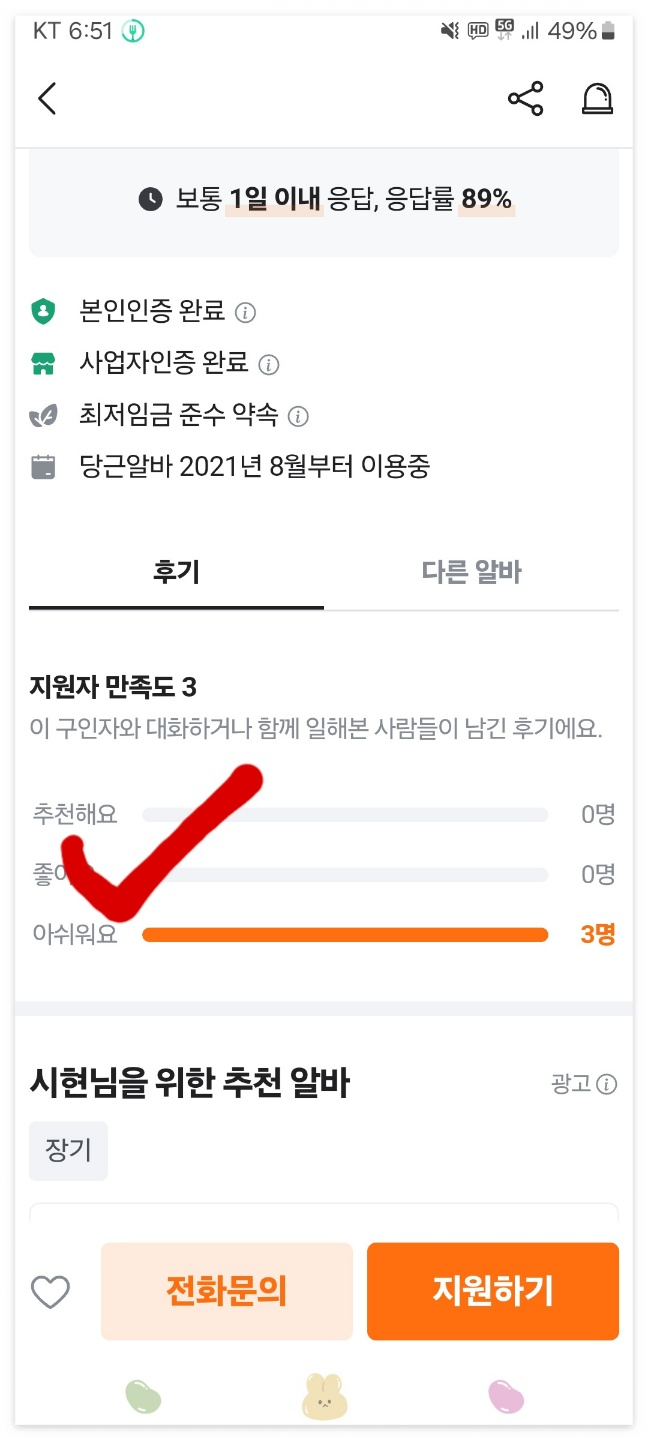648x1440 pixels.
Task: Tap the 지원하기 apply button
Action: 492,1292
